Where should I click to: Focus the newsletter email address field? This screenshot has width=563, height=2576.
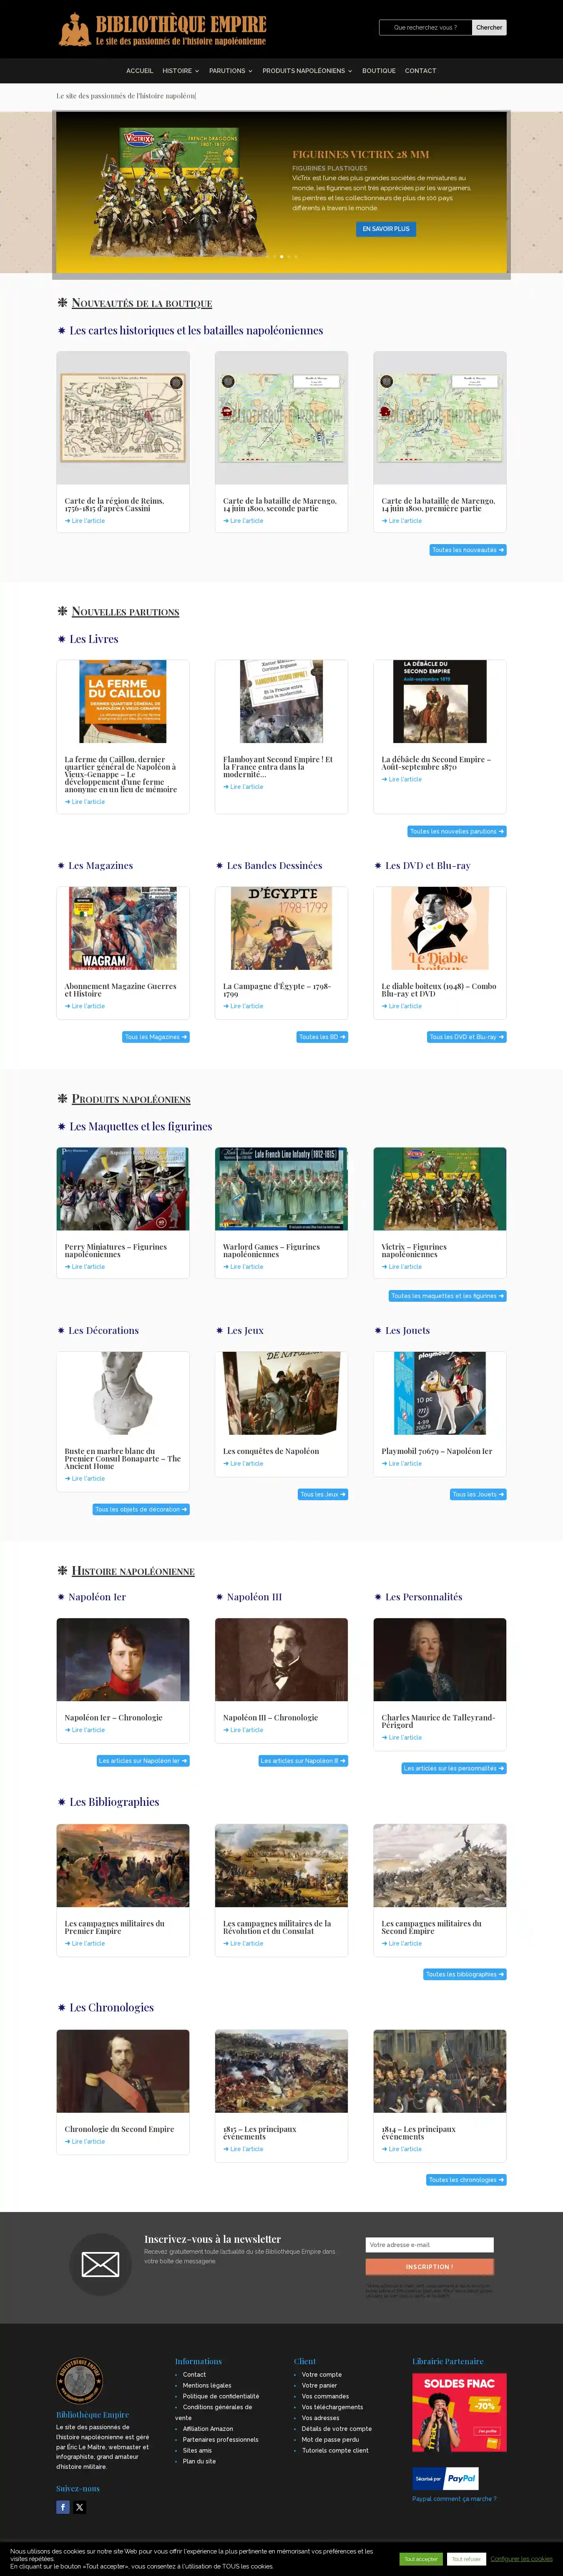click(430, 2244)
